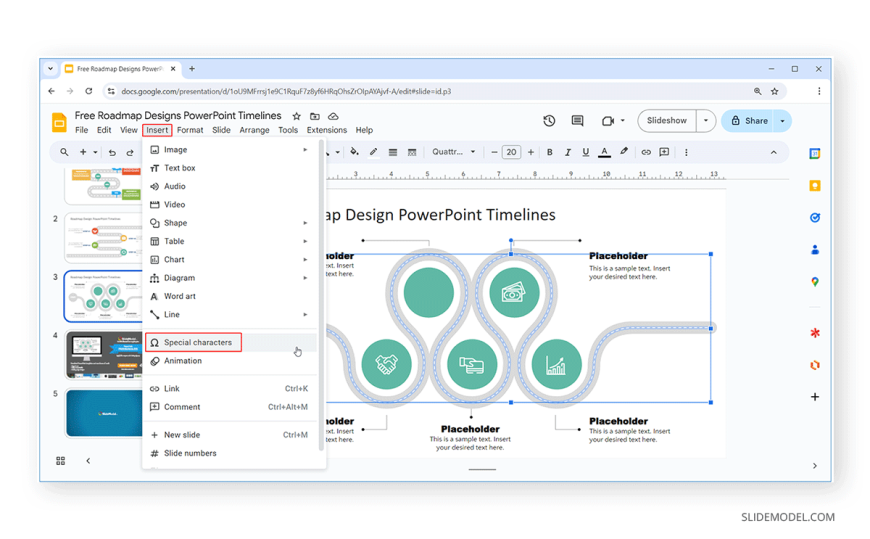Toggle bold formatting
Screen dimensions: 870x539
549,152
